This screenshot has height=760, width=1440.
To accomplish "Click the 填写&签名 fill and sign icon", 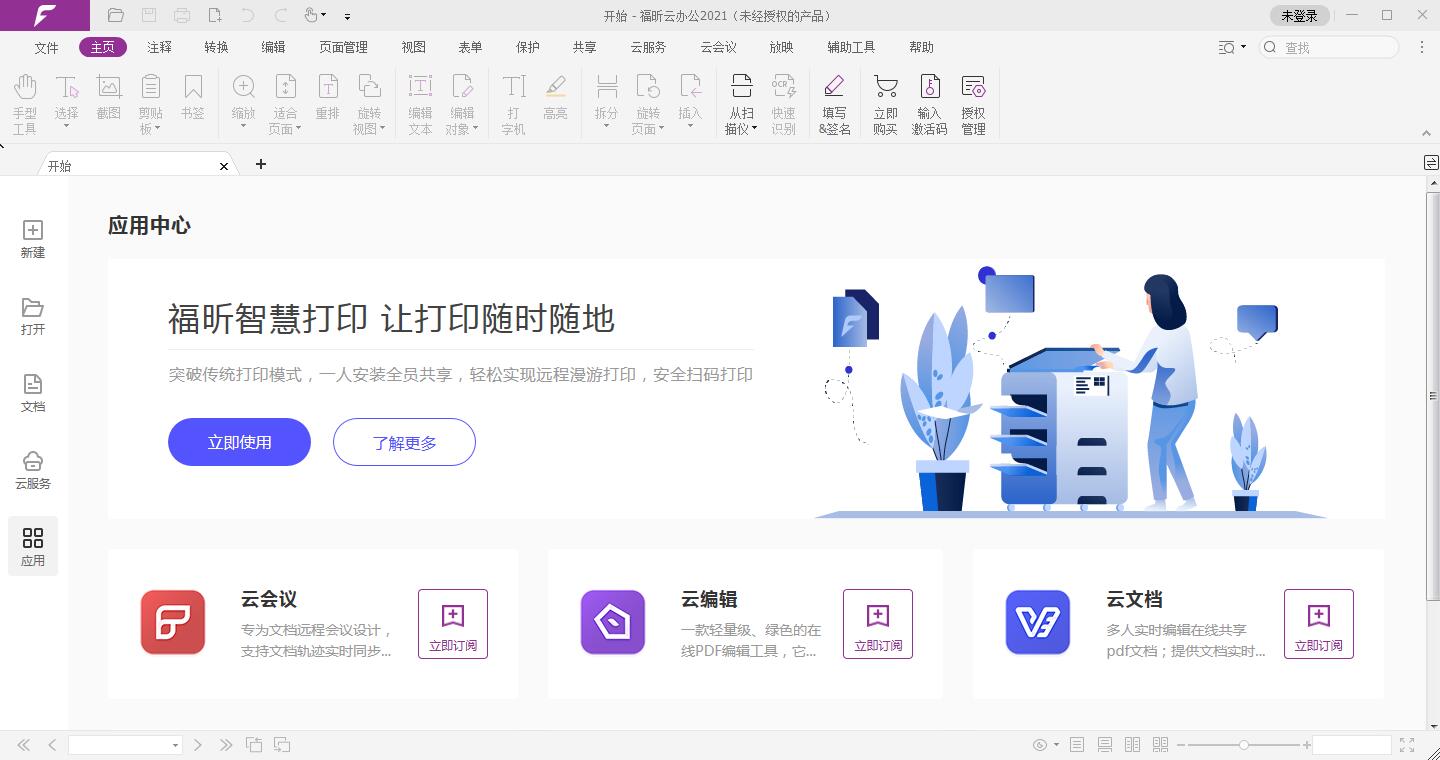I will [834, 102].
